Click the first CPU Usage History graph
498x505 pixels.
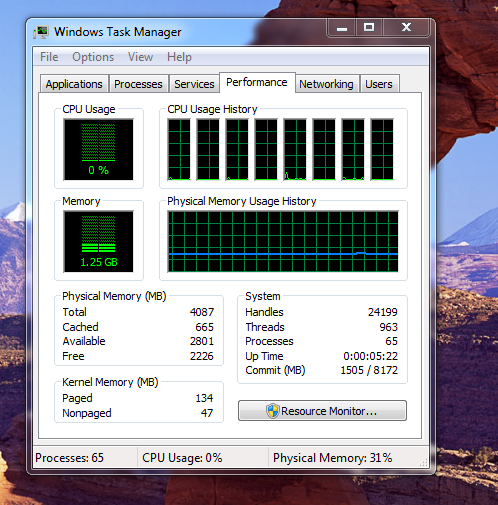[x=179, y=150]
